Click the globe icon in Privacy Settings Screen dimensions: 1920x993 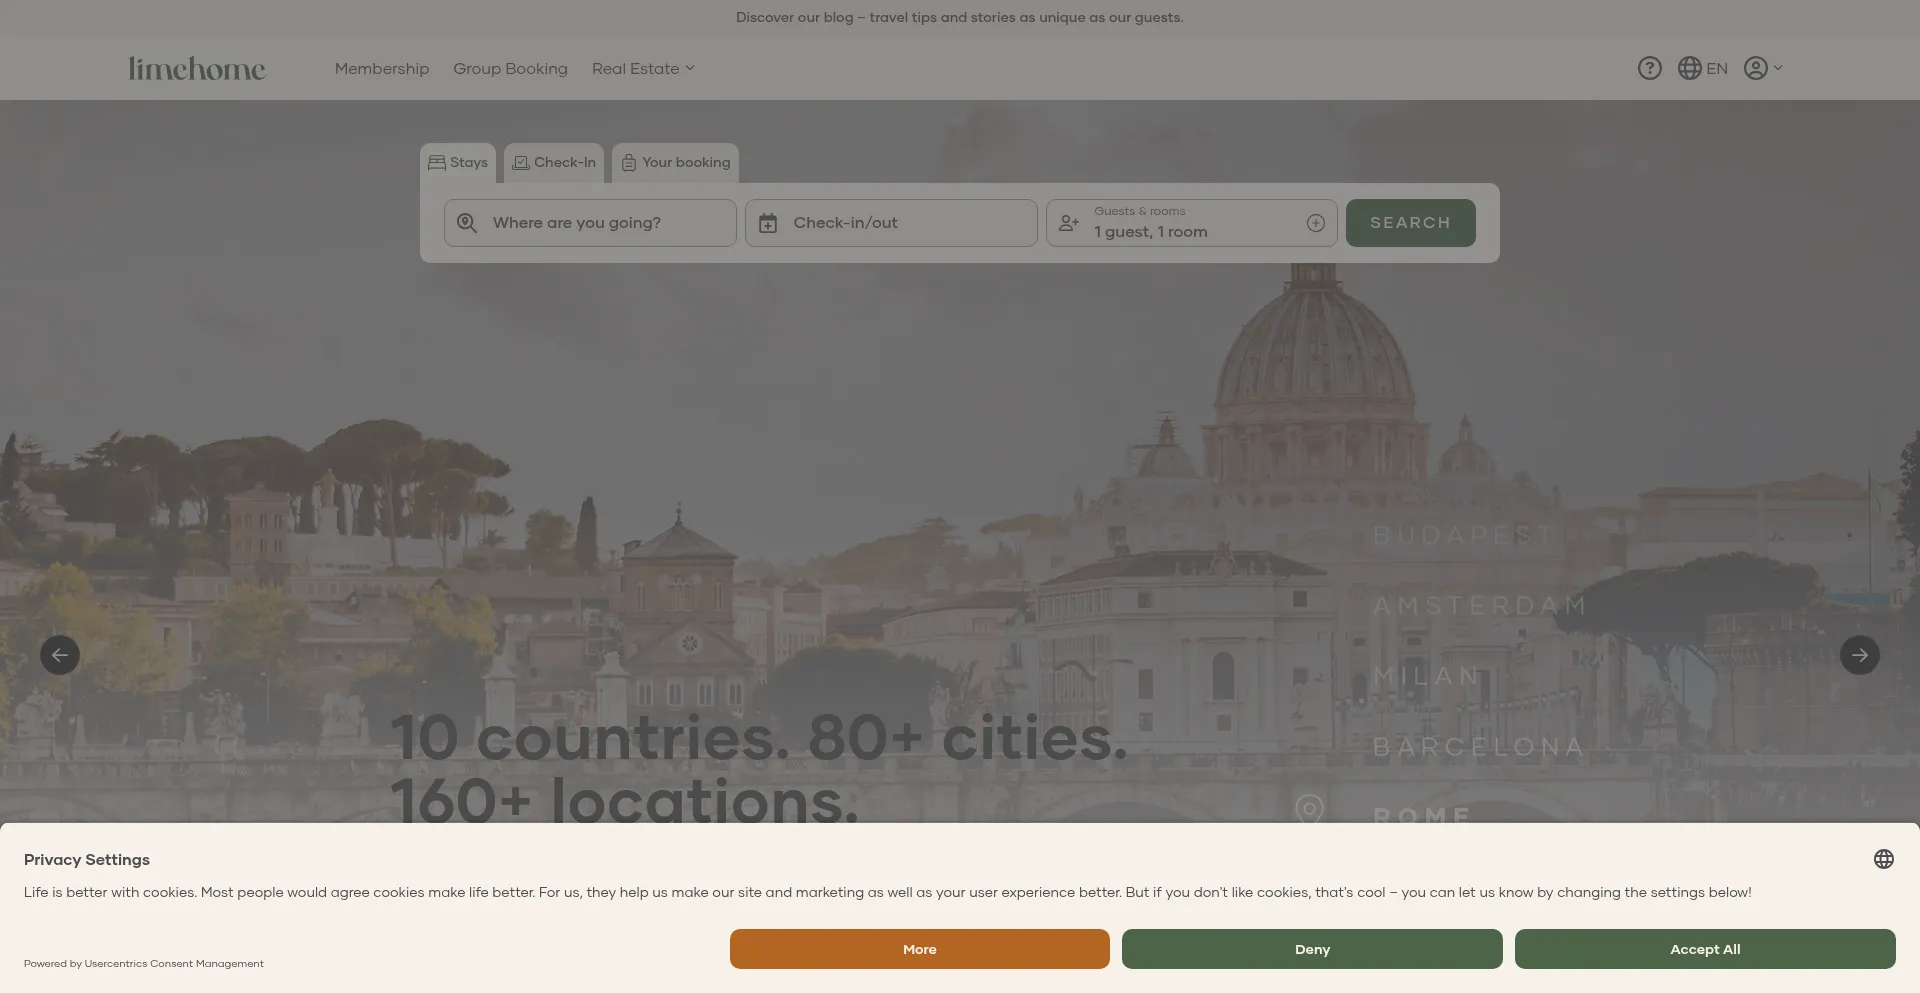click(x=1884, y=859)
